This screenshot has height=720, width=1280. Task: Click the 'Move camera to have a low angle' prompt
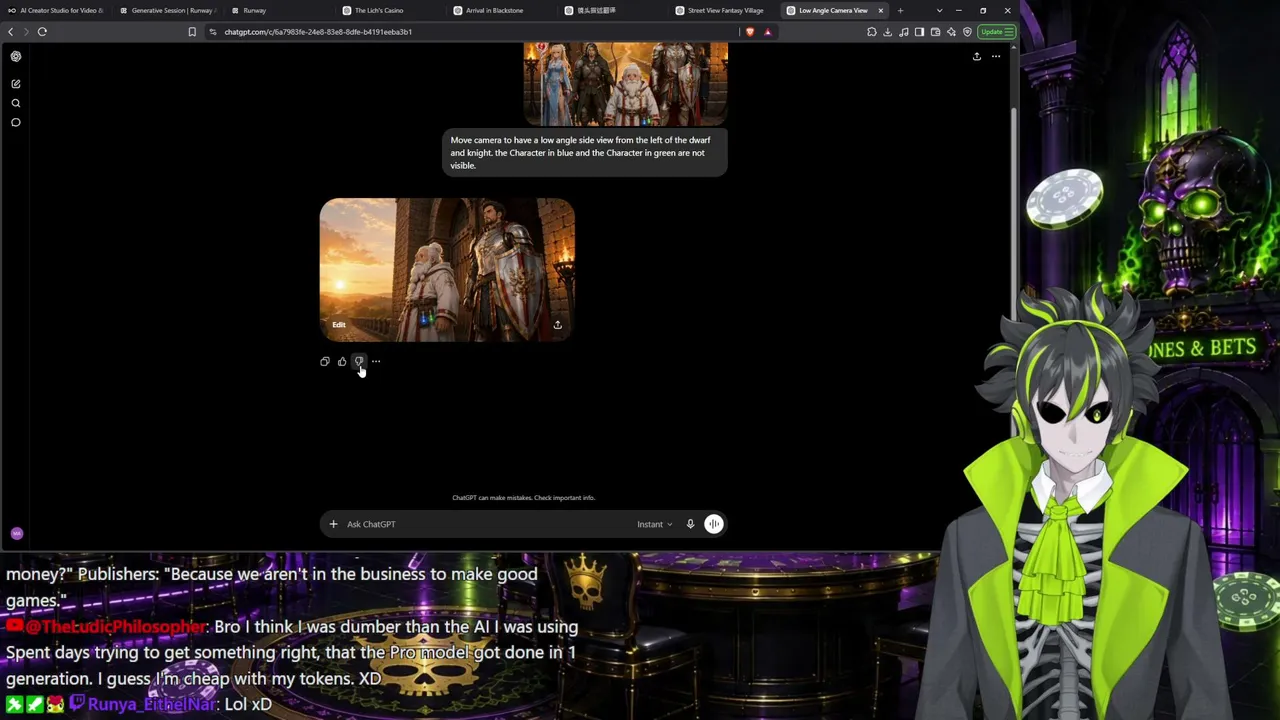pyautogui.click(x=585, y=153)
